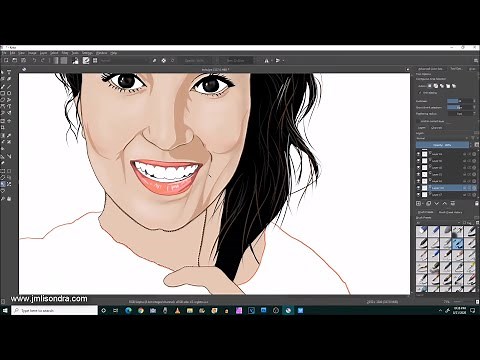Save the document using the toolbar icon
The width and height of the screenshot is (480, 360).
(x=23, y=60)
